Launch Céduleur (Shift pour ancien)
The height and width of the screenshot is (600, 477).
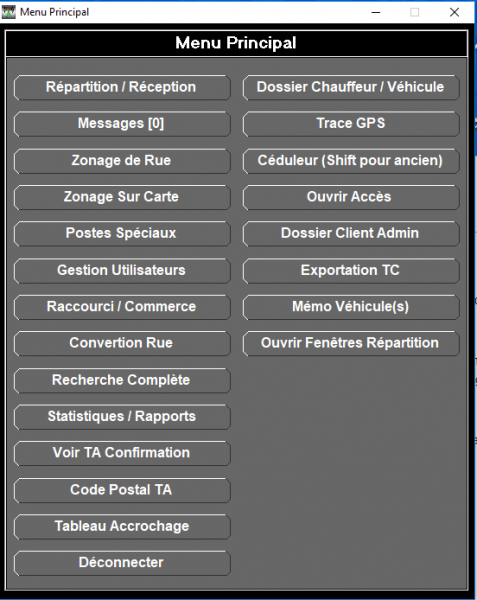351,161
